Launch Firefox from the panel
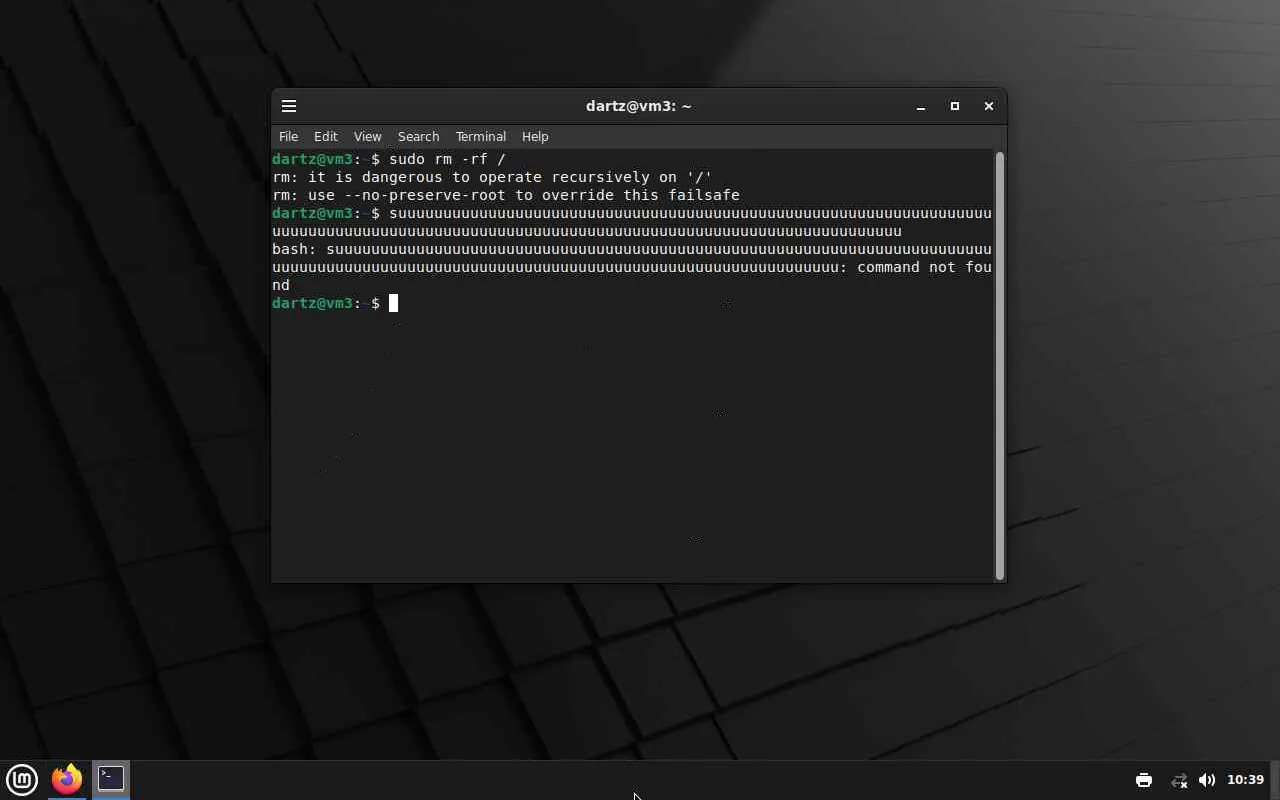 click(67, 779)
